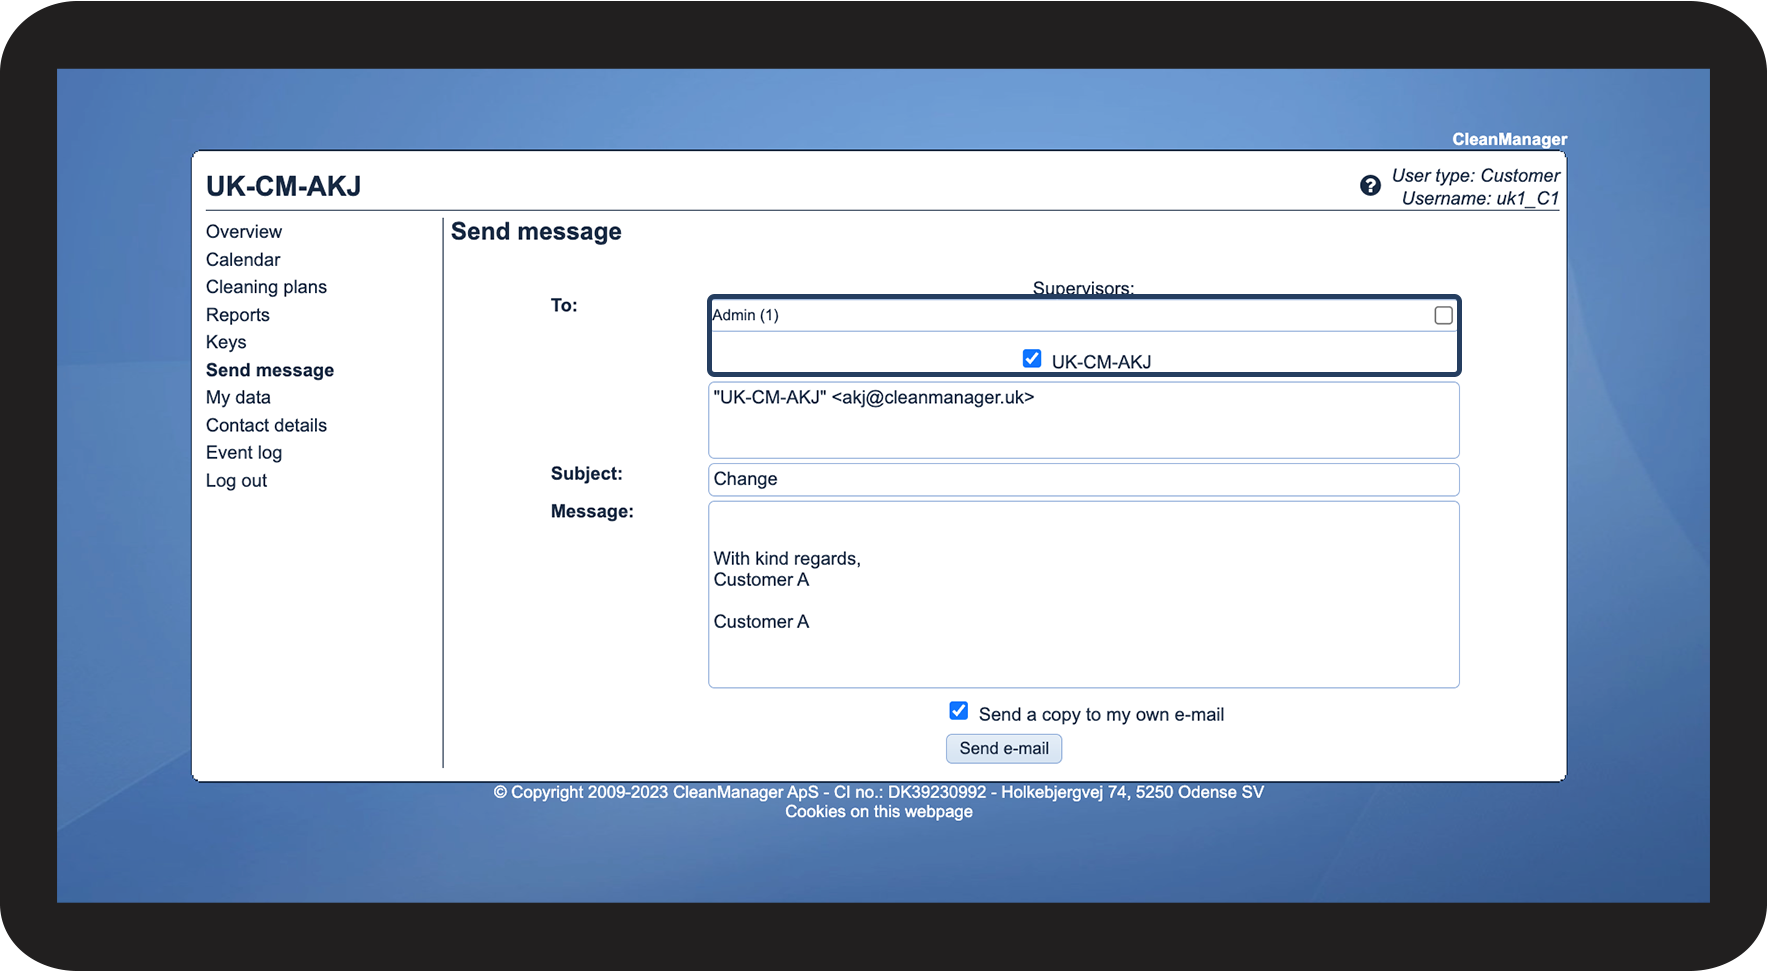Click the help question mark icon
Screen dimensions: 1767x971
click(1370, 185)
